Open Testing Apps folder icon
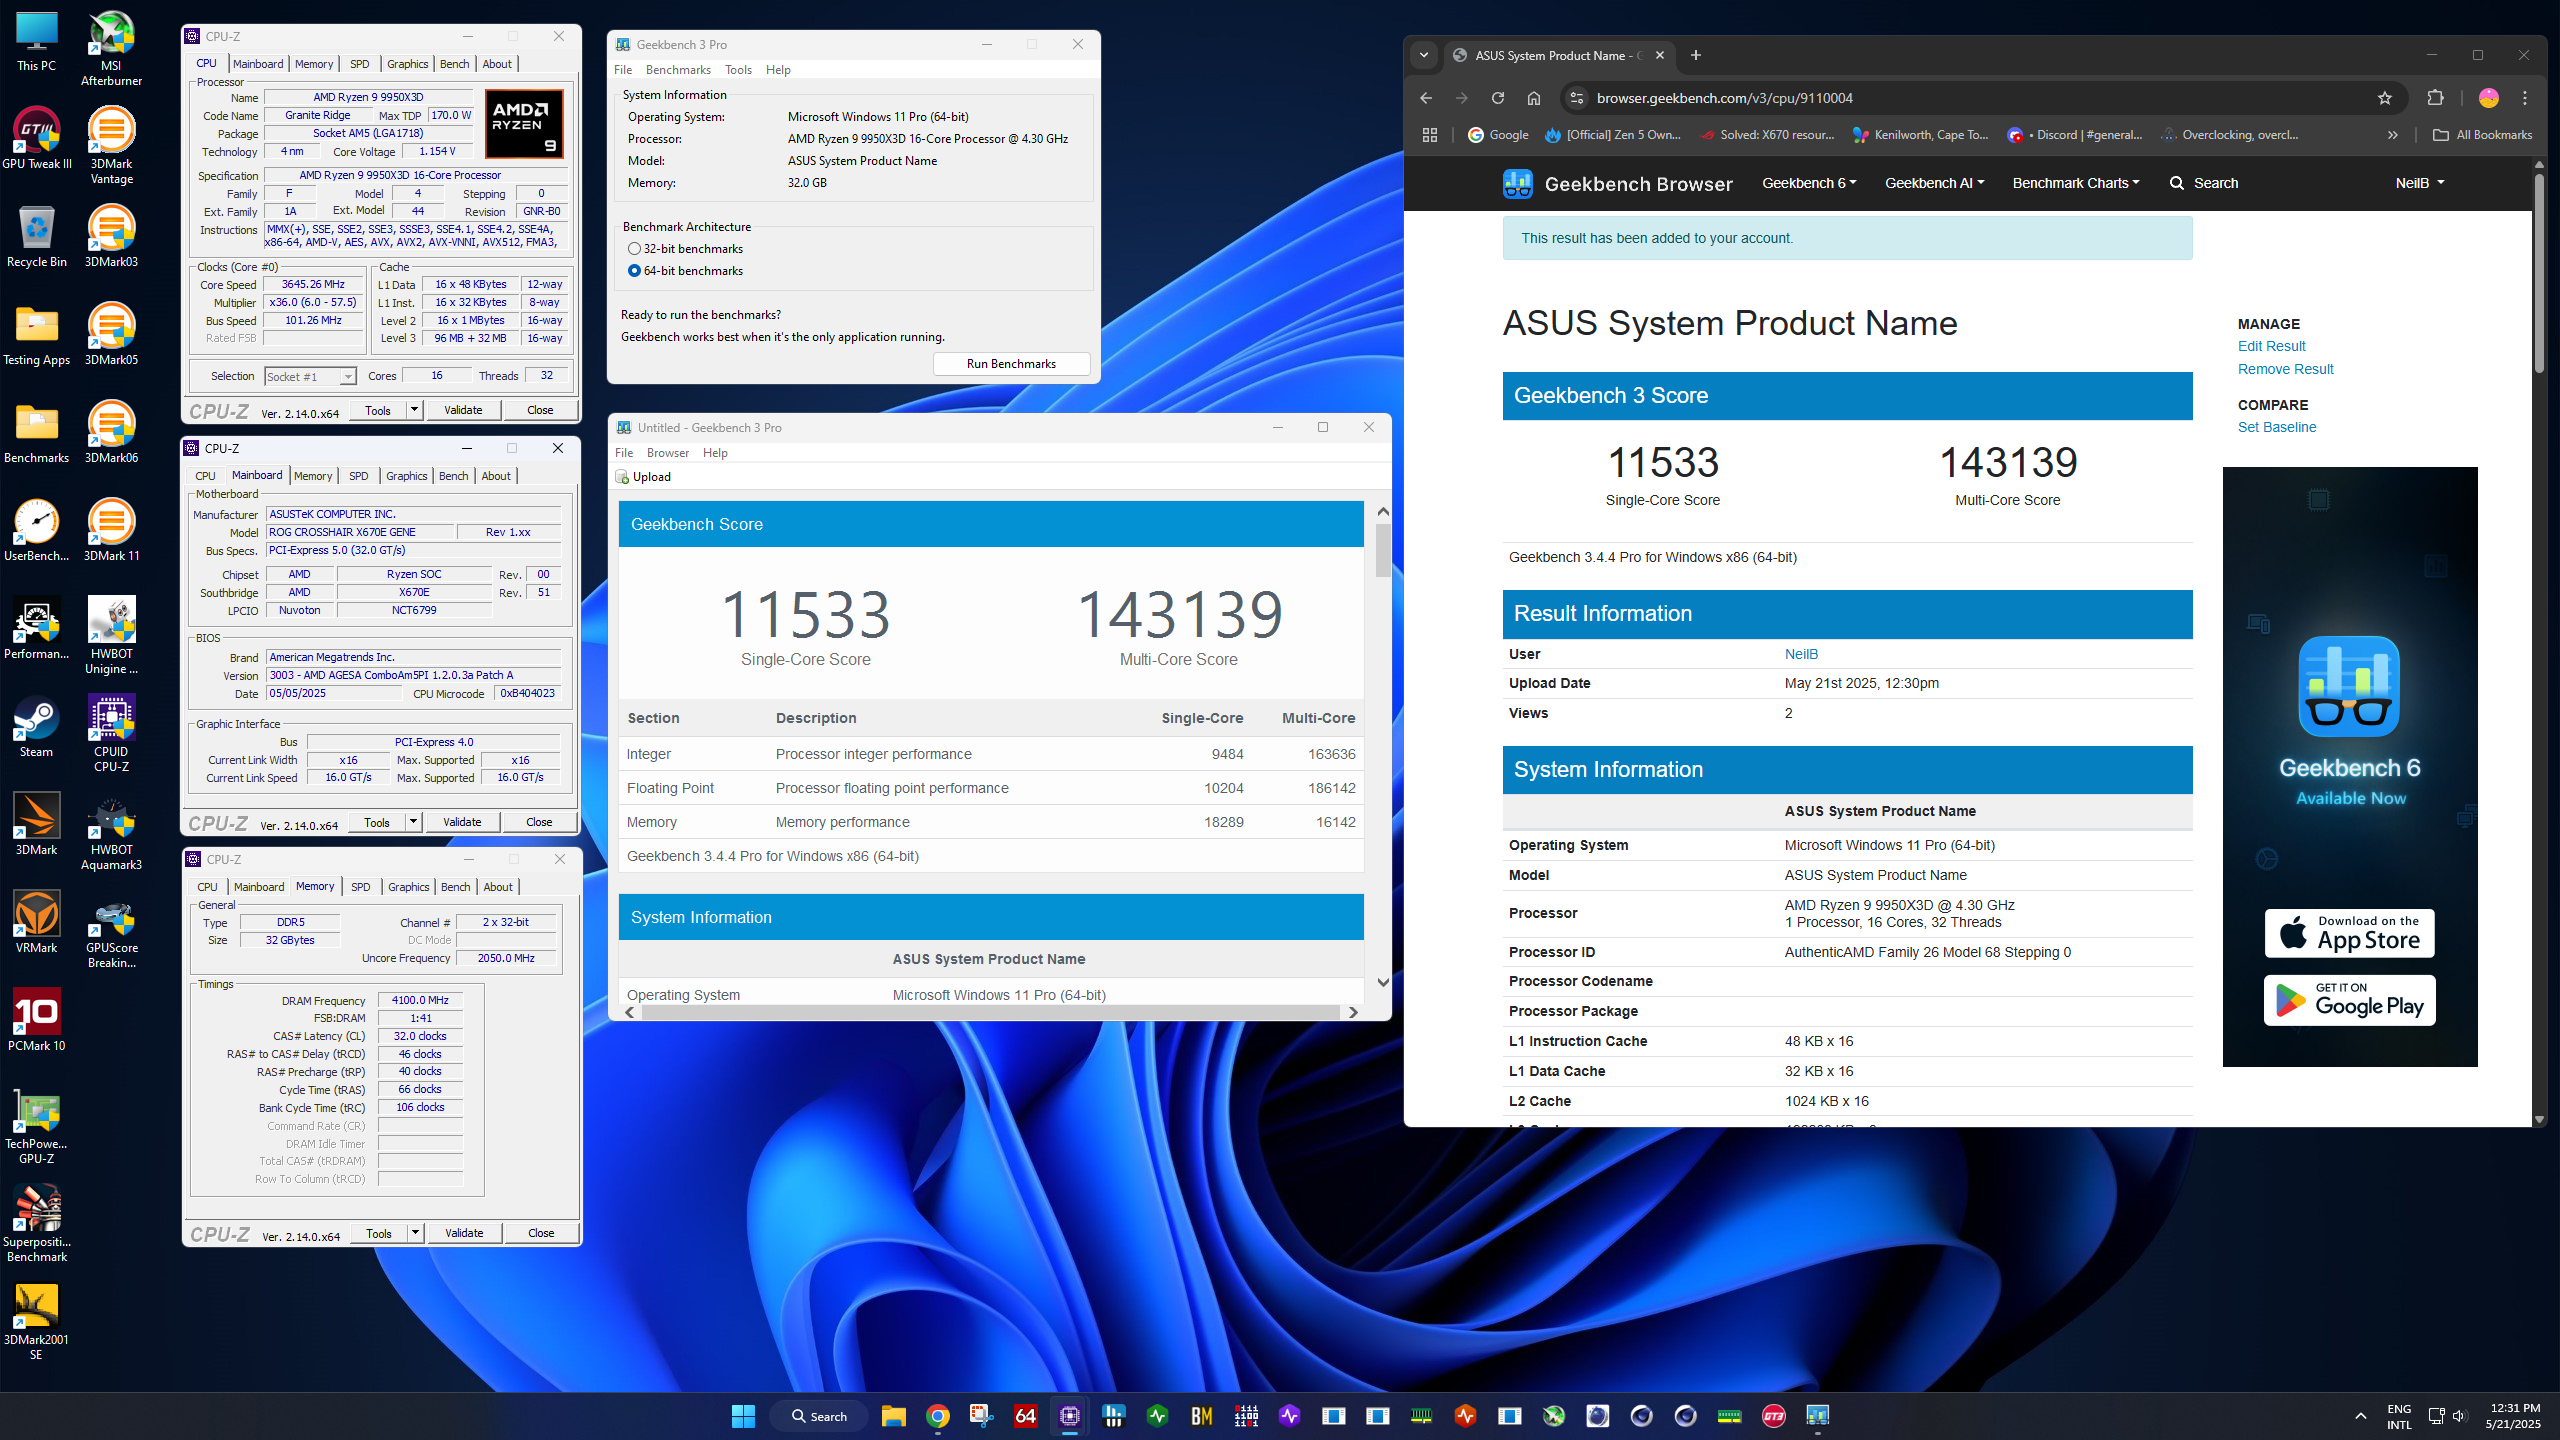2560x1440 pixels. [37, 334]
